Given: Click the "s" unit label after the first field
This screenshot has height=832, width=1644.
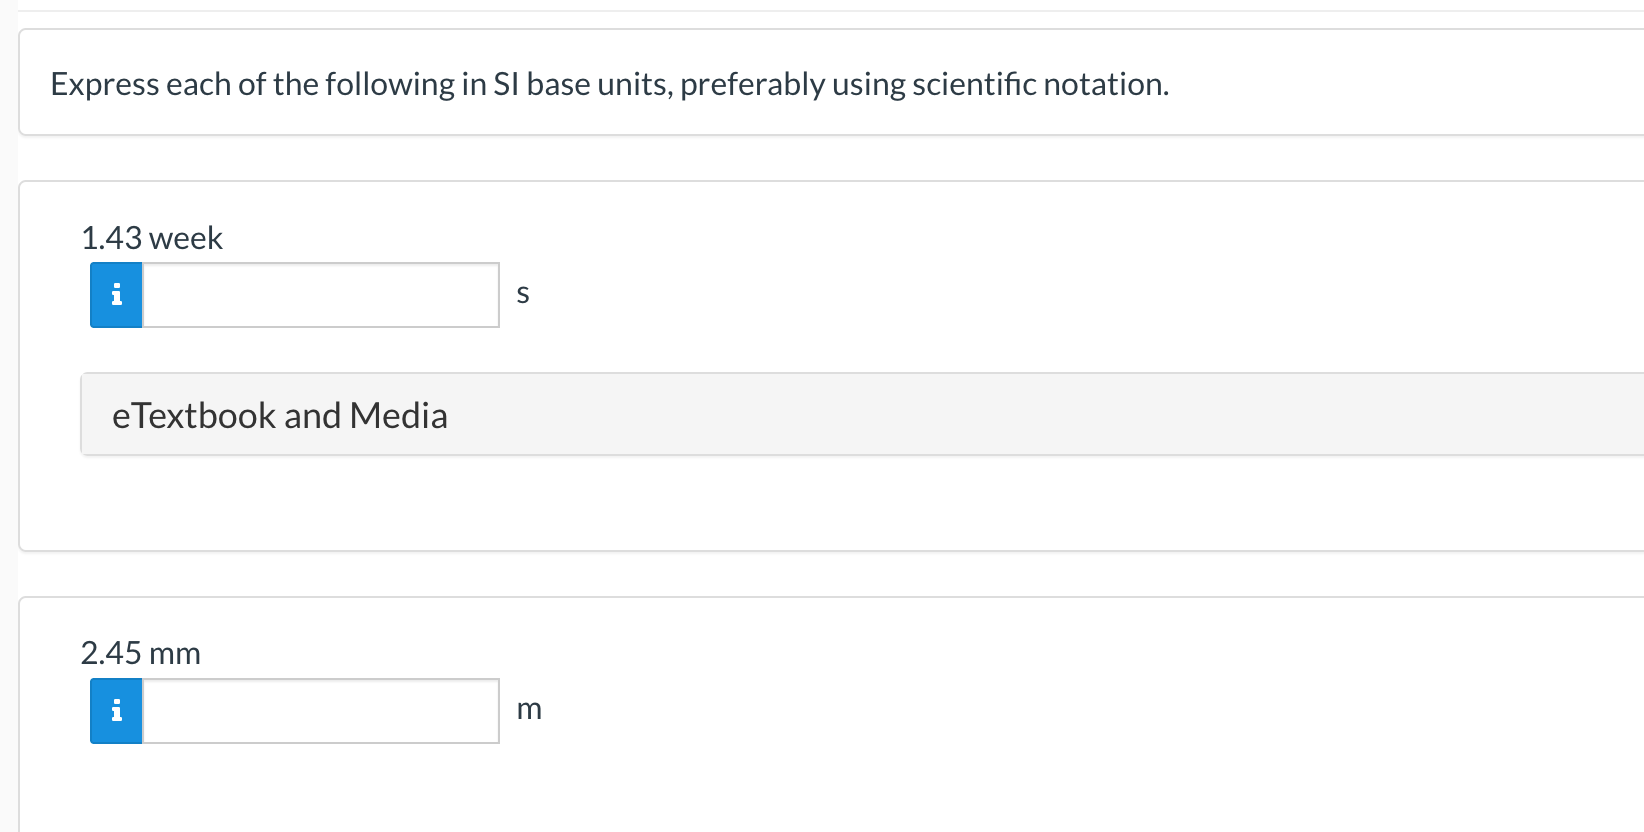Looking at the screenshot, I should pyautogui.click(x=522, y=294).
